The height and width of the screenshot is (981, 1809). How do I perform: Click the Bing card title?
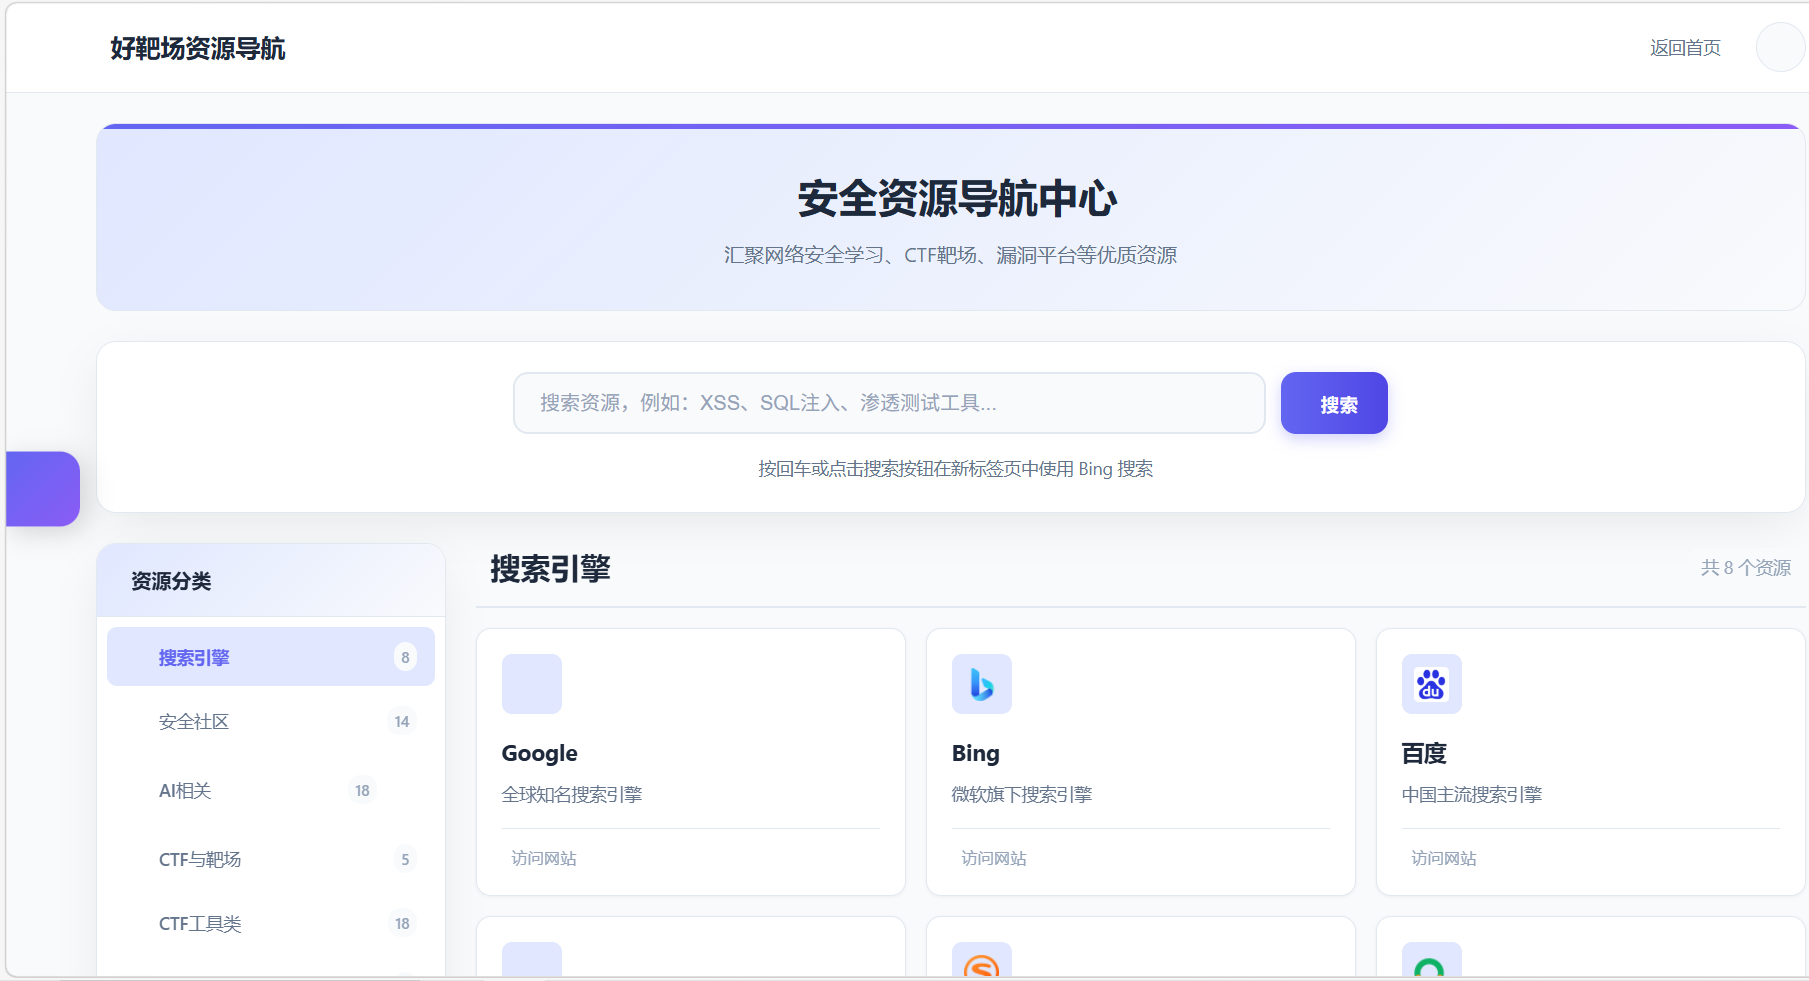(976, 753)
